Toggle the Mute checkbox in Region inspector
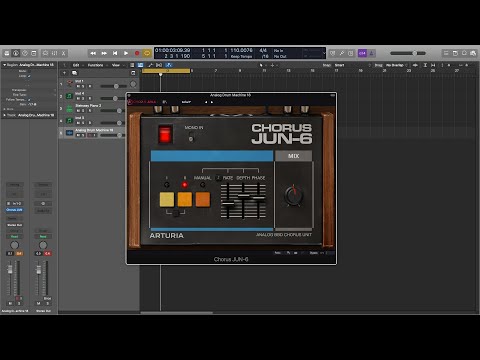480x360 pixels. (29, 71)
